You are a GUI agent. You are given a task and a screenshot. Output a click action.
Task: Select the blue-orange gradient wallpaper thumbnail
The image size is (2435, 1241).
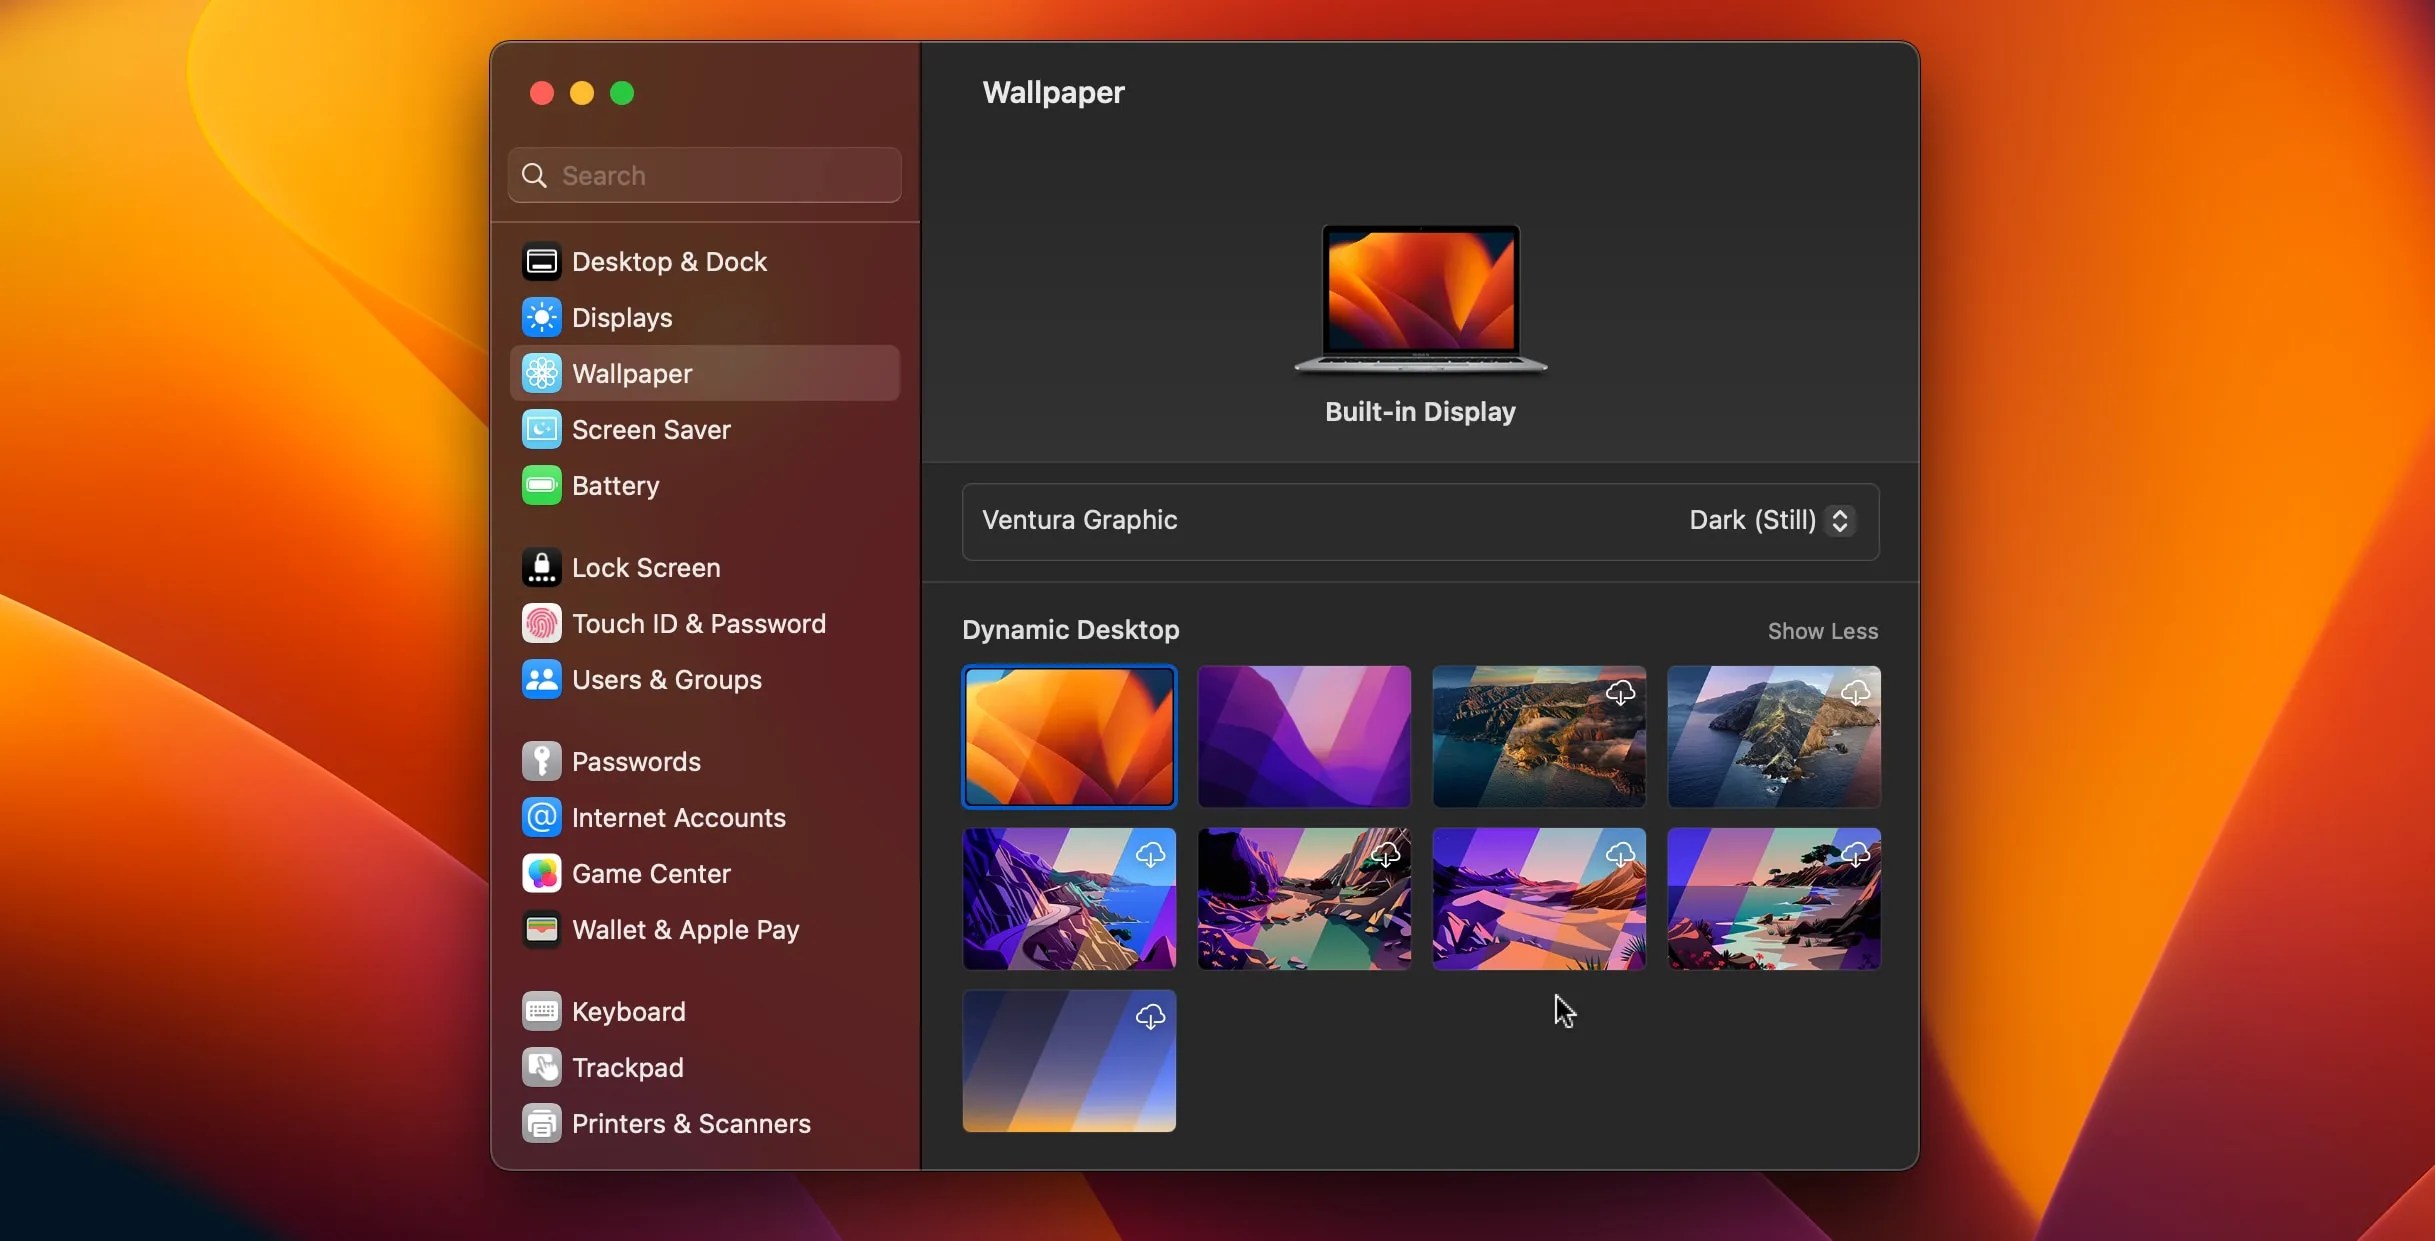point(1069,1060)
